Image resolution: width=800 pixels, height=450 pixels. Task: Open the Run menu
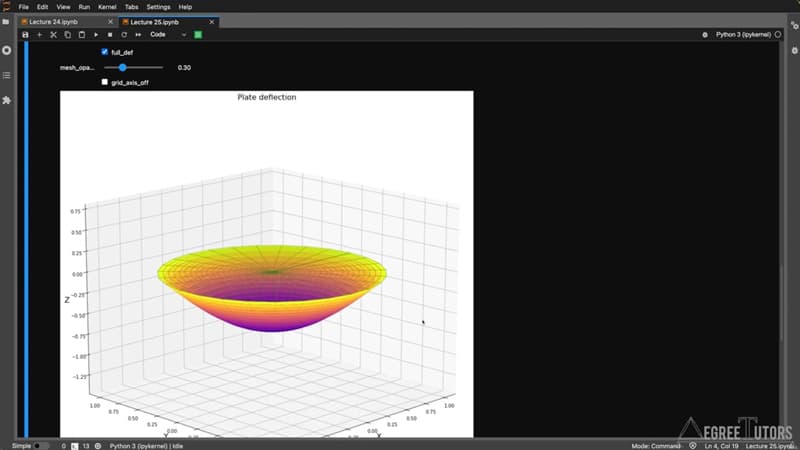tap(84, 7)
